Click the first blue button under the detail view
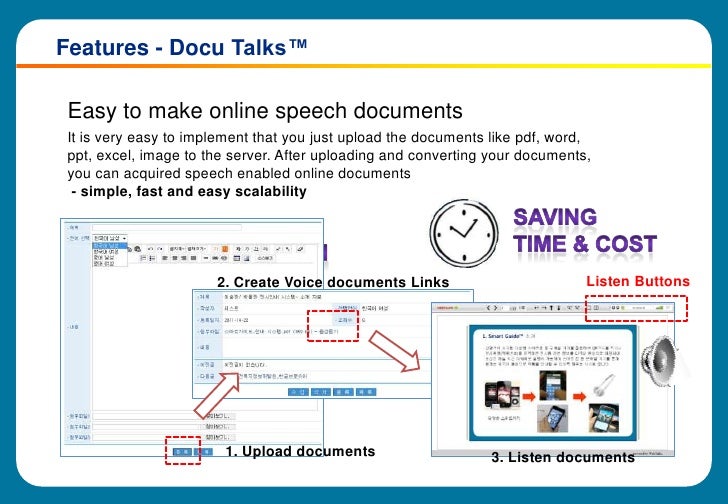Screen dimensions: 728x504 click(298, 392)
